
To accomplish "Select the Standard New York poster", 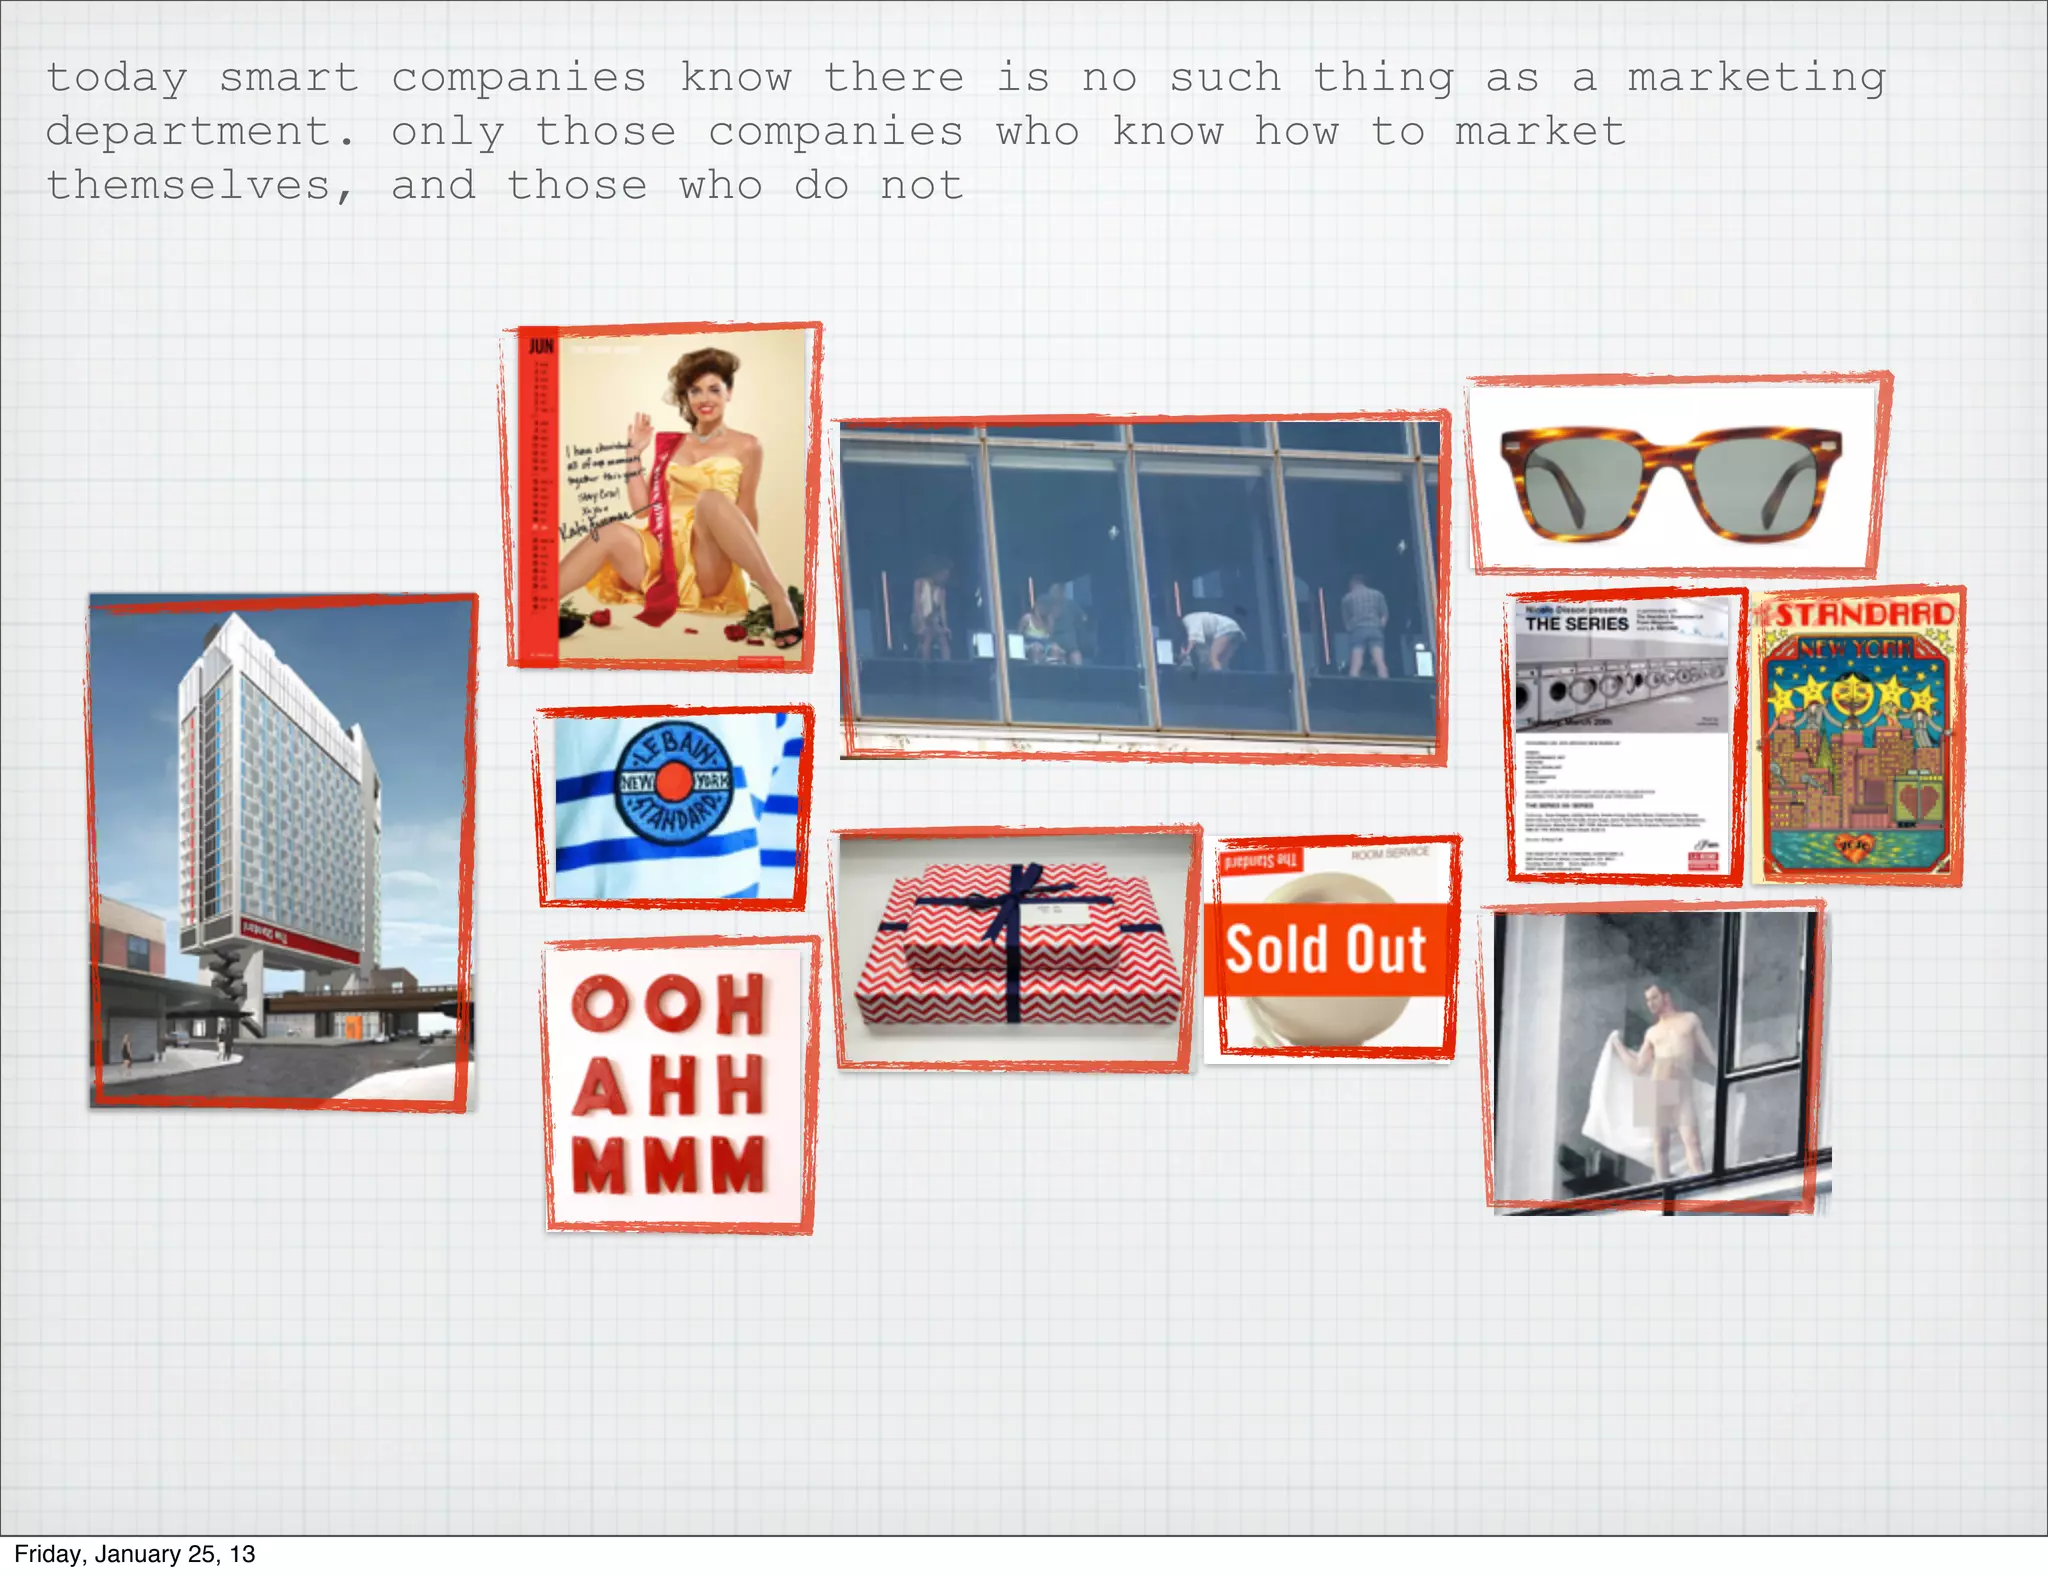I will tap(1858, 738).
